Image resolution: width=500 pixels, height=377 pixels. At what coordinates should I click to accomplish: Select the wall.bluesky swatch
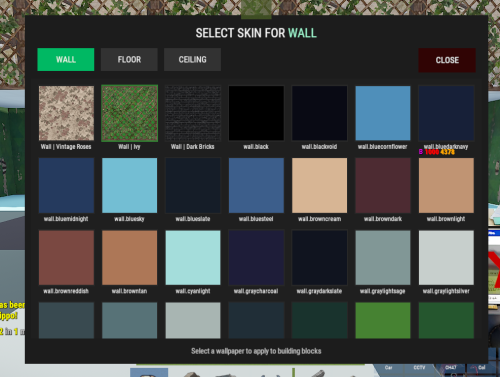[130, 185]
